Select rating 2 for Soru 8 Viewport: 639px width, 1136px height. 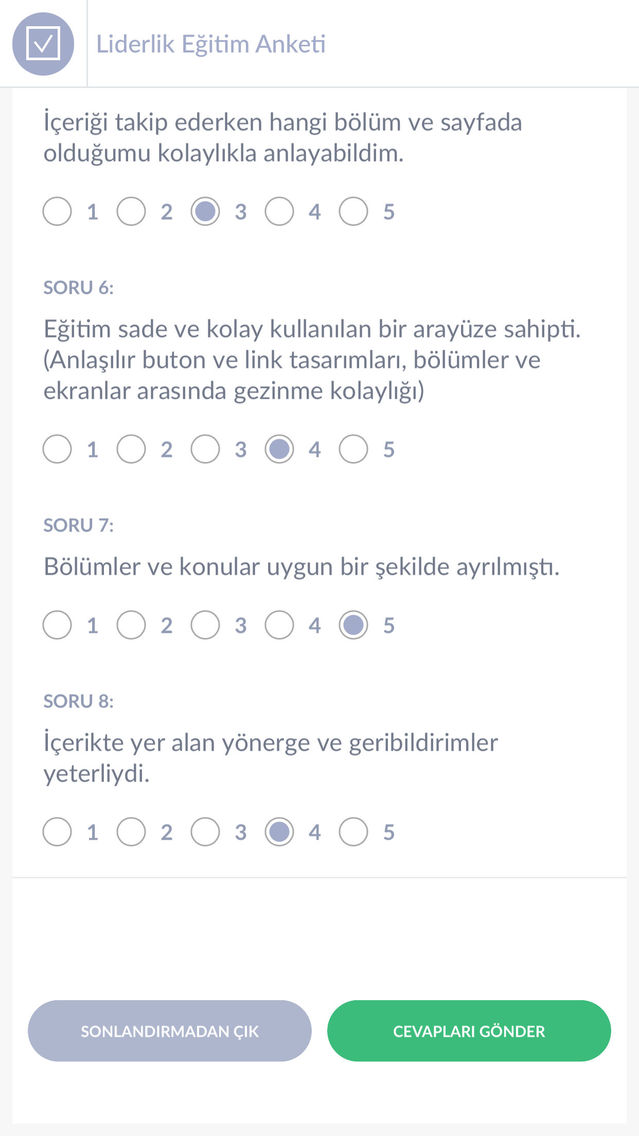(131, 832)
